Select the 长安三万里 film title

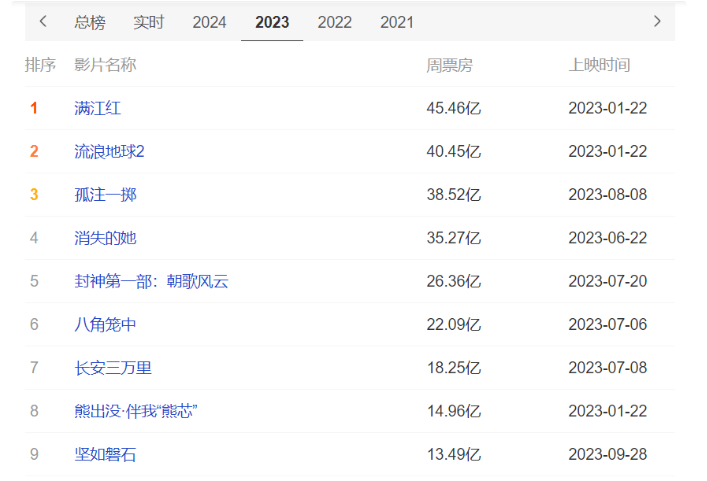point(113,368)
